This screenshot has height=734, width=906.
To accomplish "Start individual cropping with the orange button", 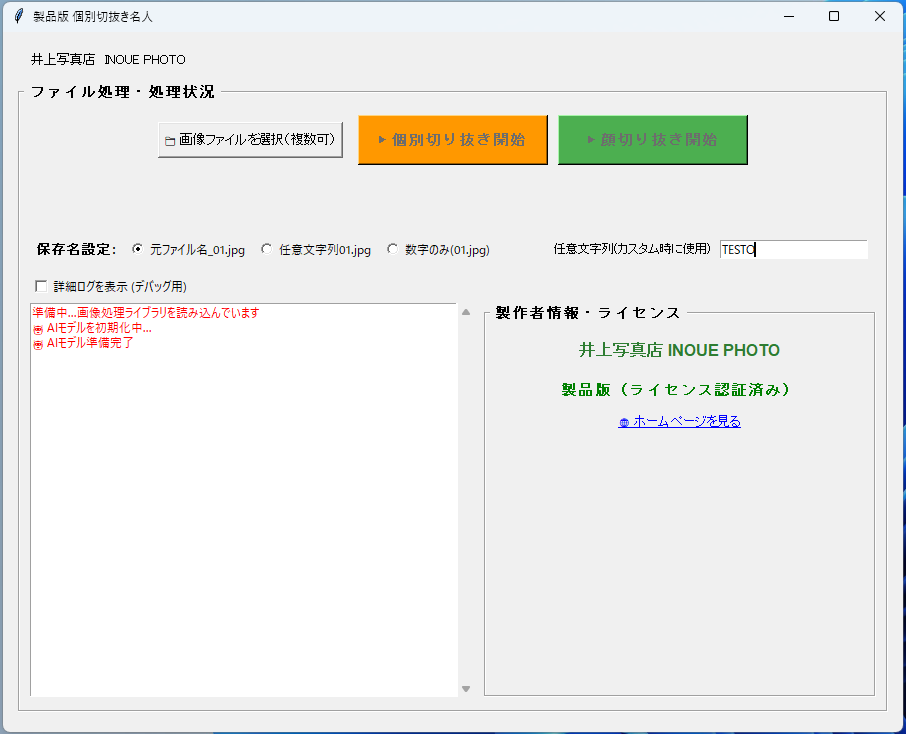I will [x=453, y=140].
